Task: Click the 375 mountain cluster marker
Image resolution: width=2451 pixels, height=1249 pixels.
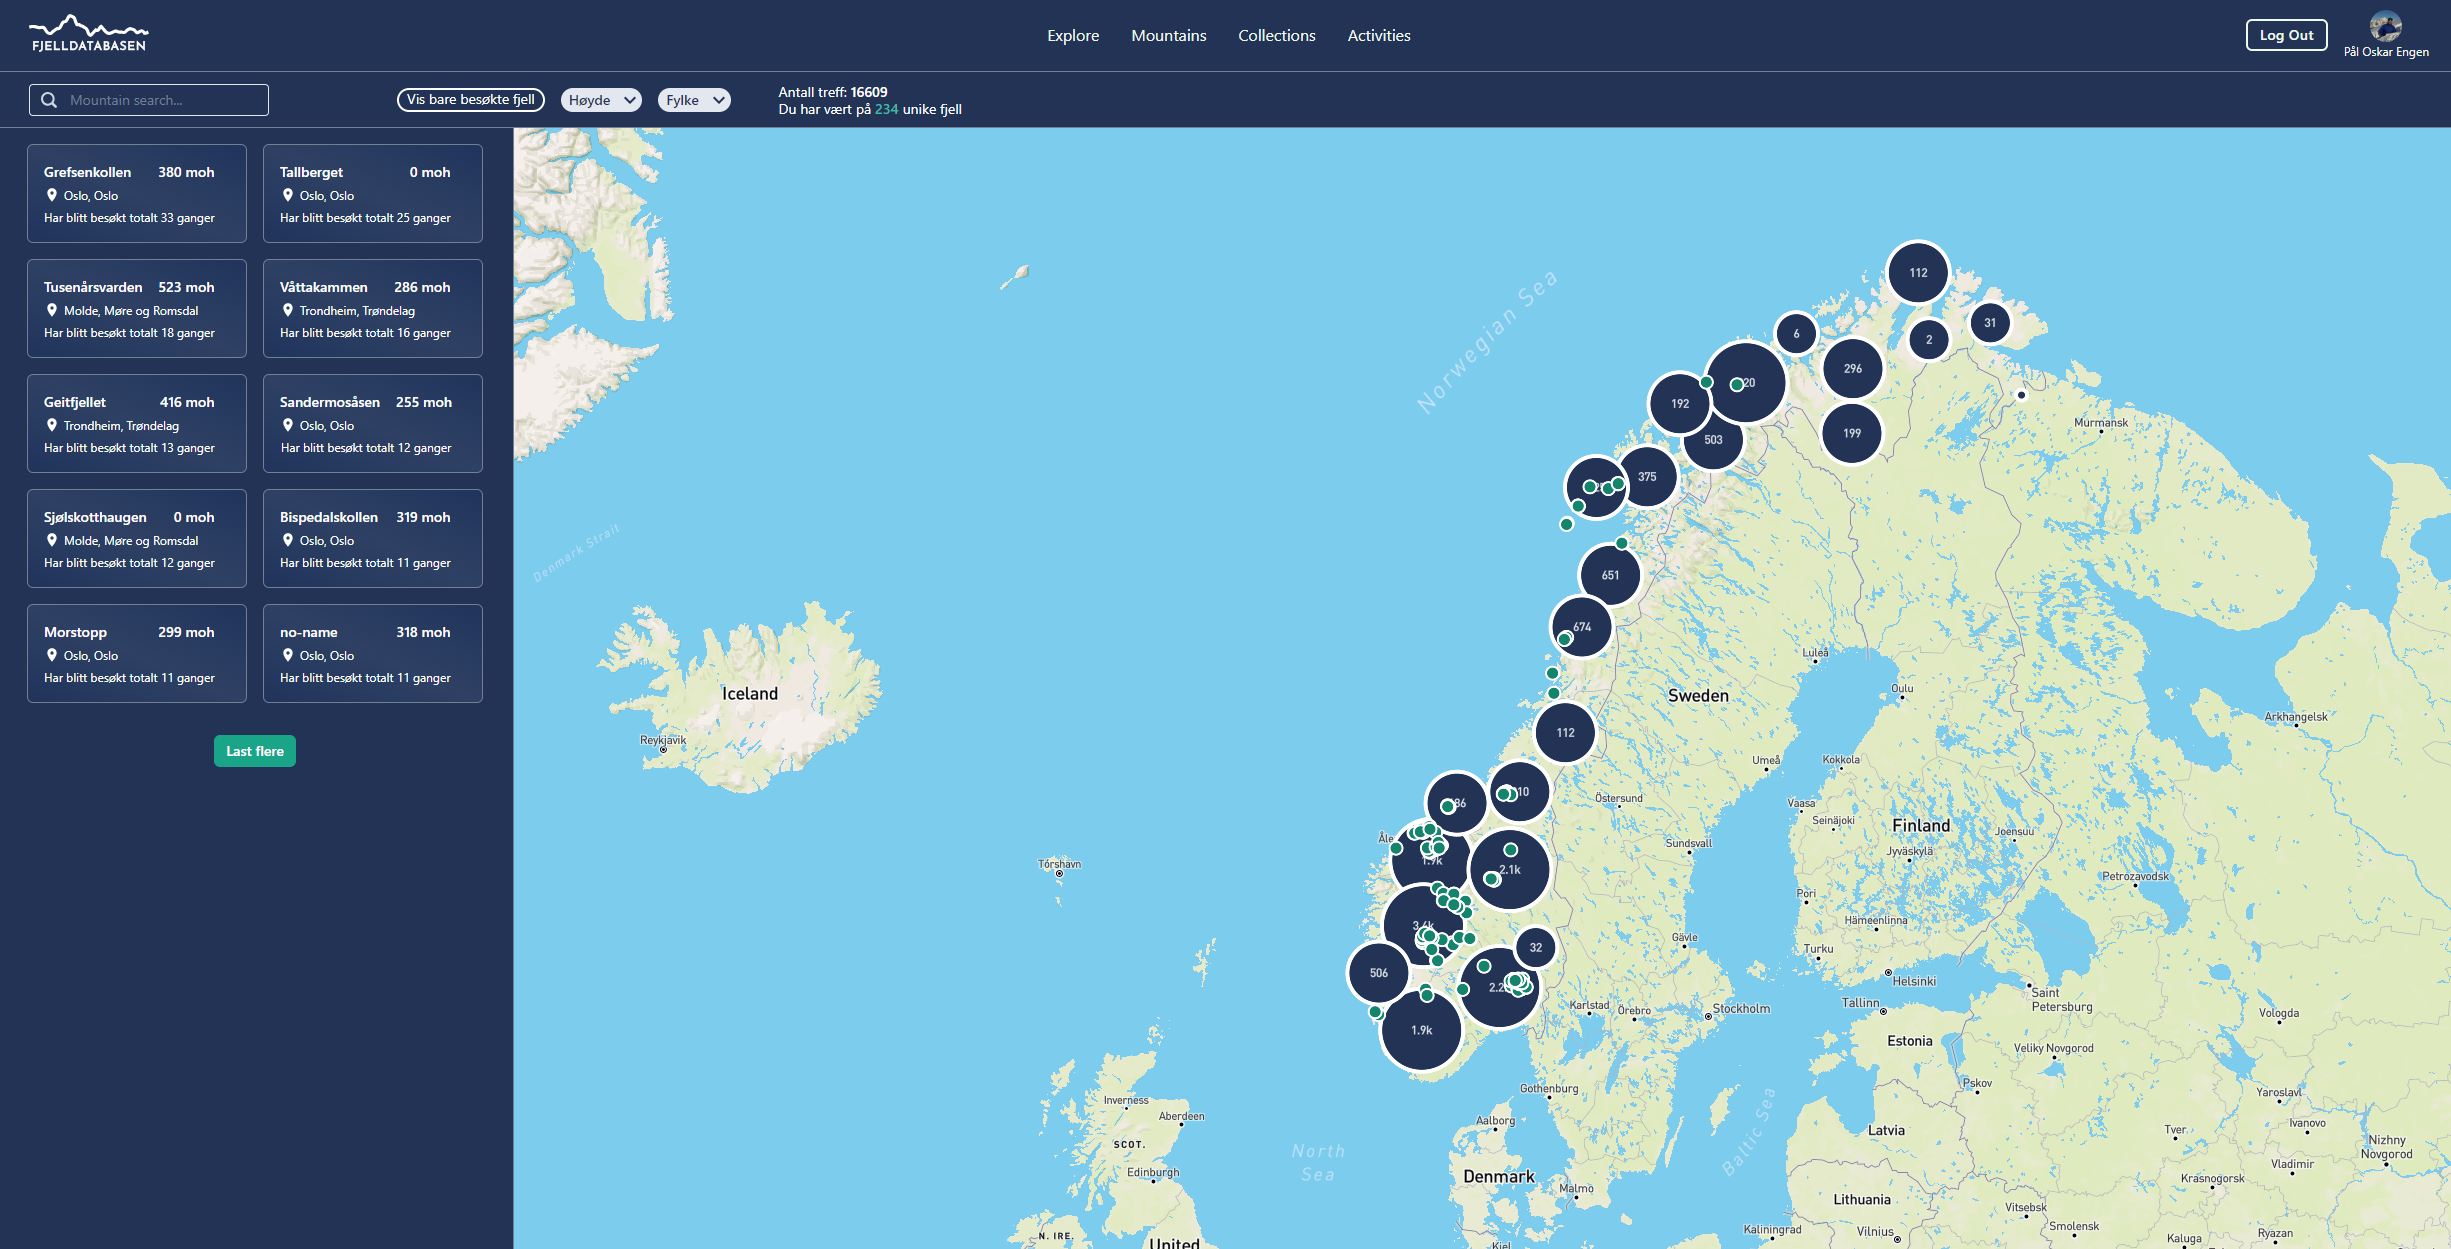Action: pos(1646,477)
